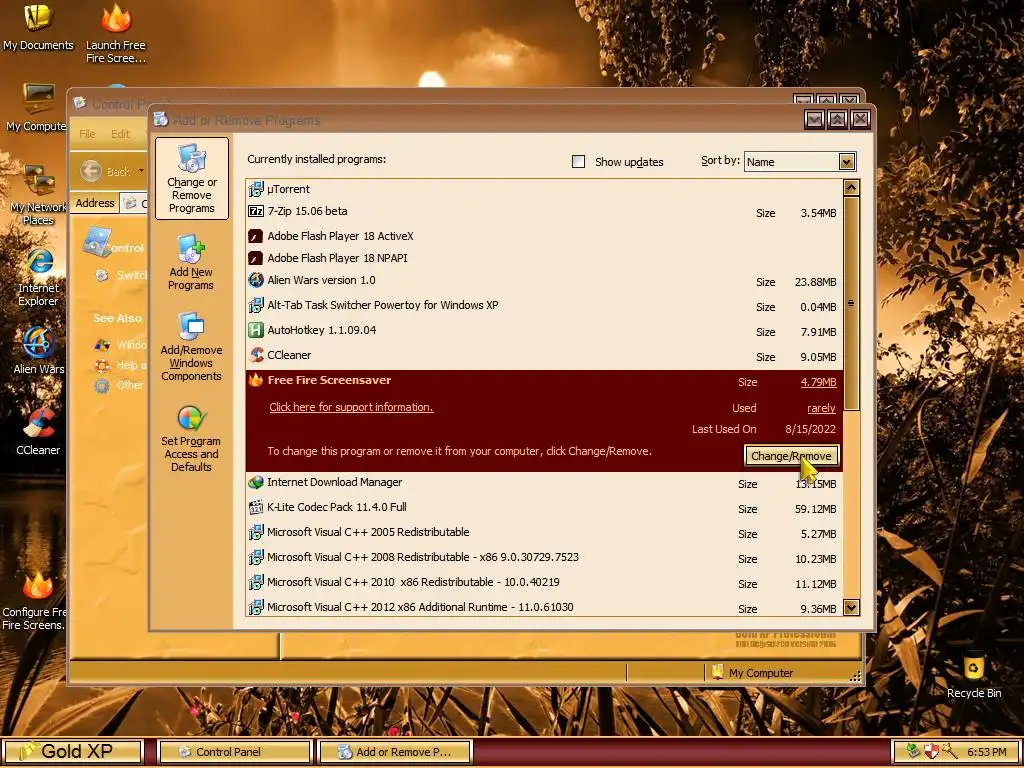This screenshot has height=768, width=1024.
Task: Open My Network Places desktop icon
Action: coord(38,194)
